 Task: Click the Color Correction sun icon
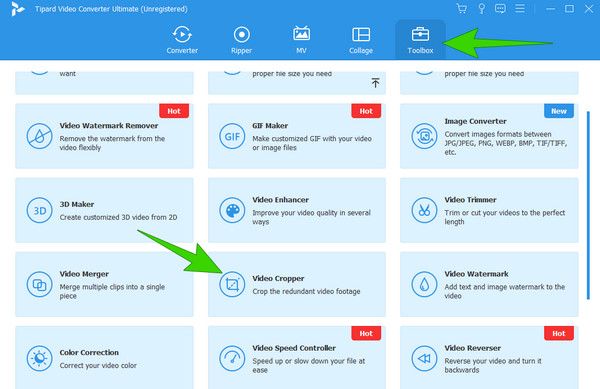click(x=39, y=359)
